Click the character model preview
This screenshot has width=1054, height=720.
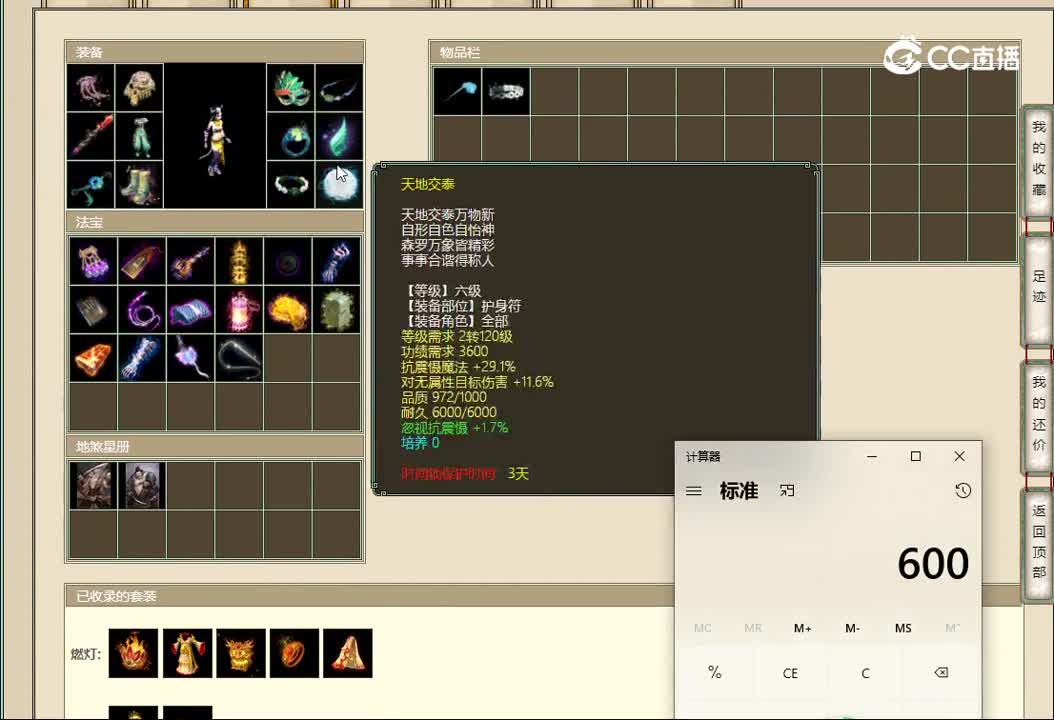pyautogui.click(x=214, y=136)
